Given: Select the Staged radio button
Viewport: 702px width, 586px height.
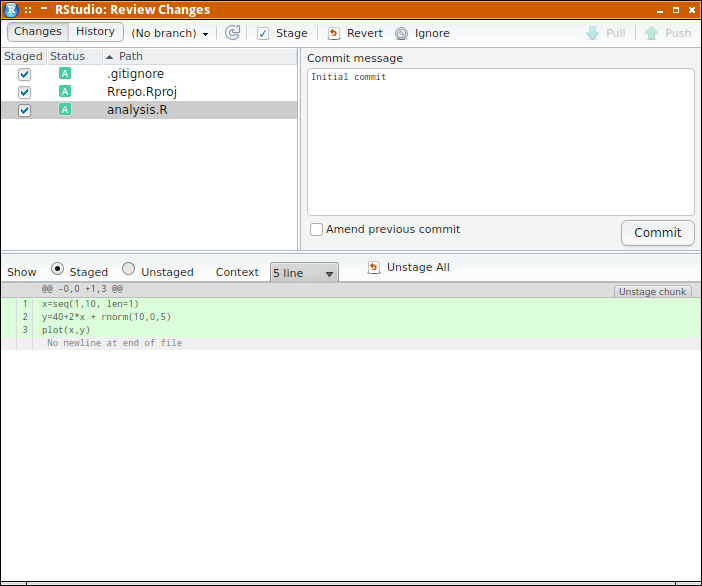Looking at the screenshot, I should tap(57, 269).
